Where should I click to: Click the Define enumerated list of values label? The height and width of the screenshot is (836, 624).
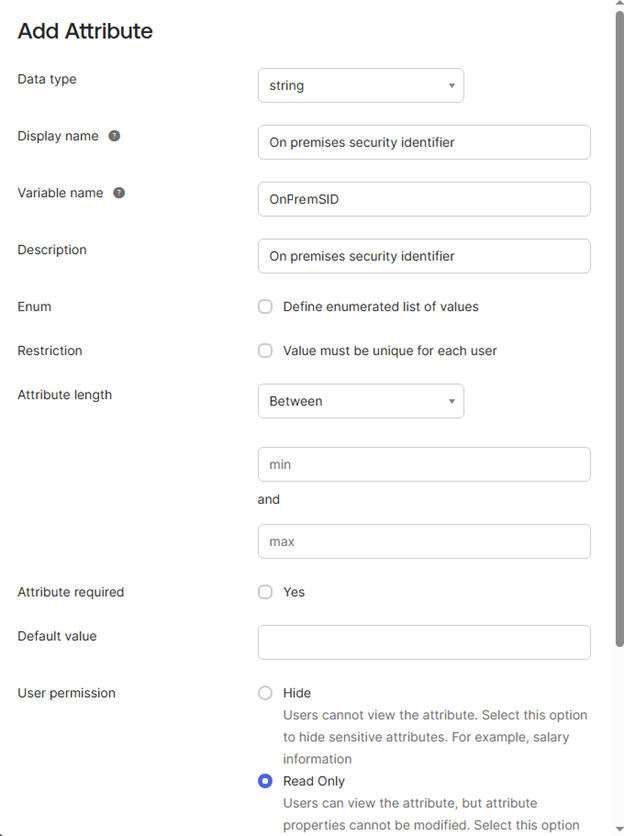[380, 307]
